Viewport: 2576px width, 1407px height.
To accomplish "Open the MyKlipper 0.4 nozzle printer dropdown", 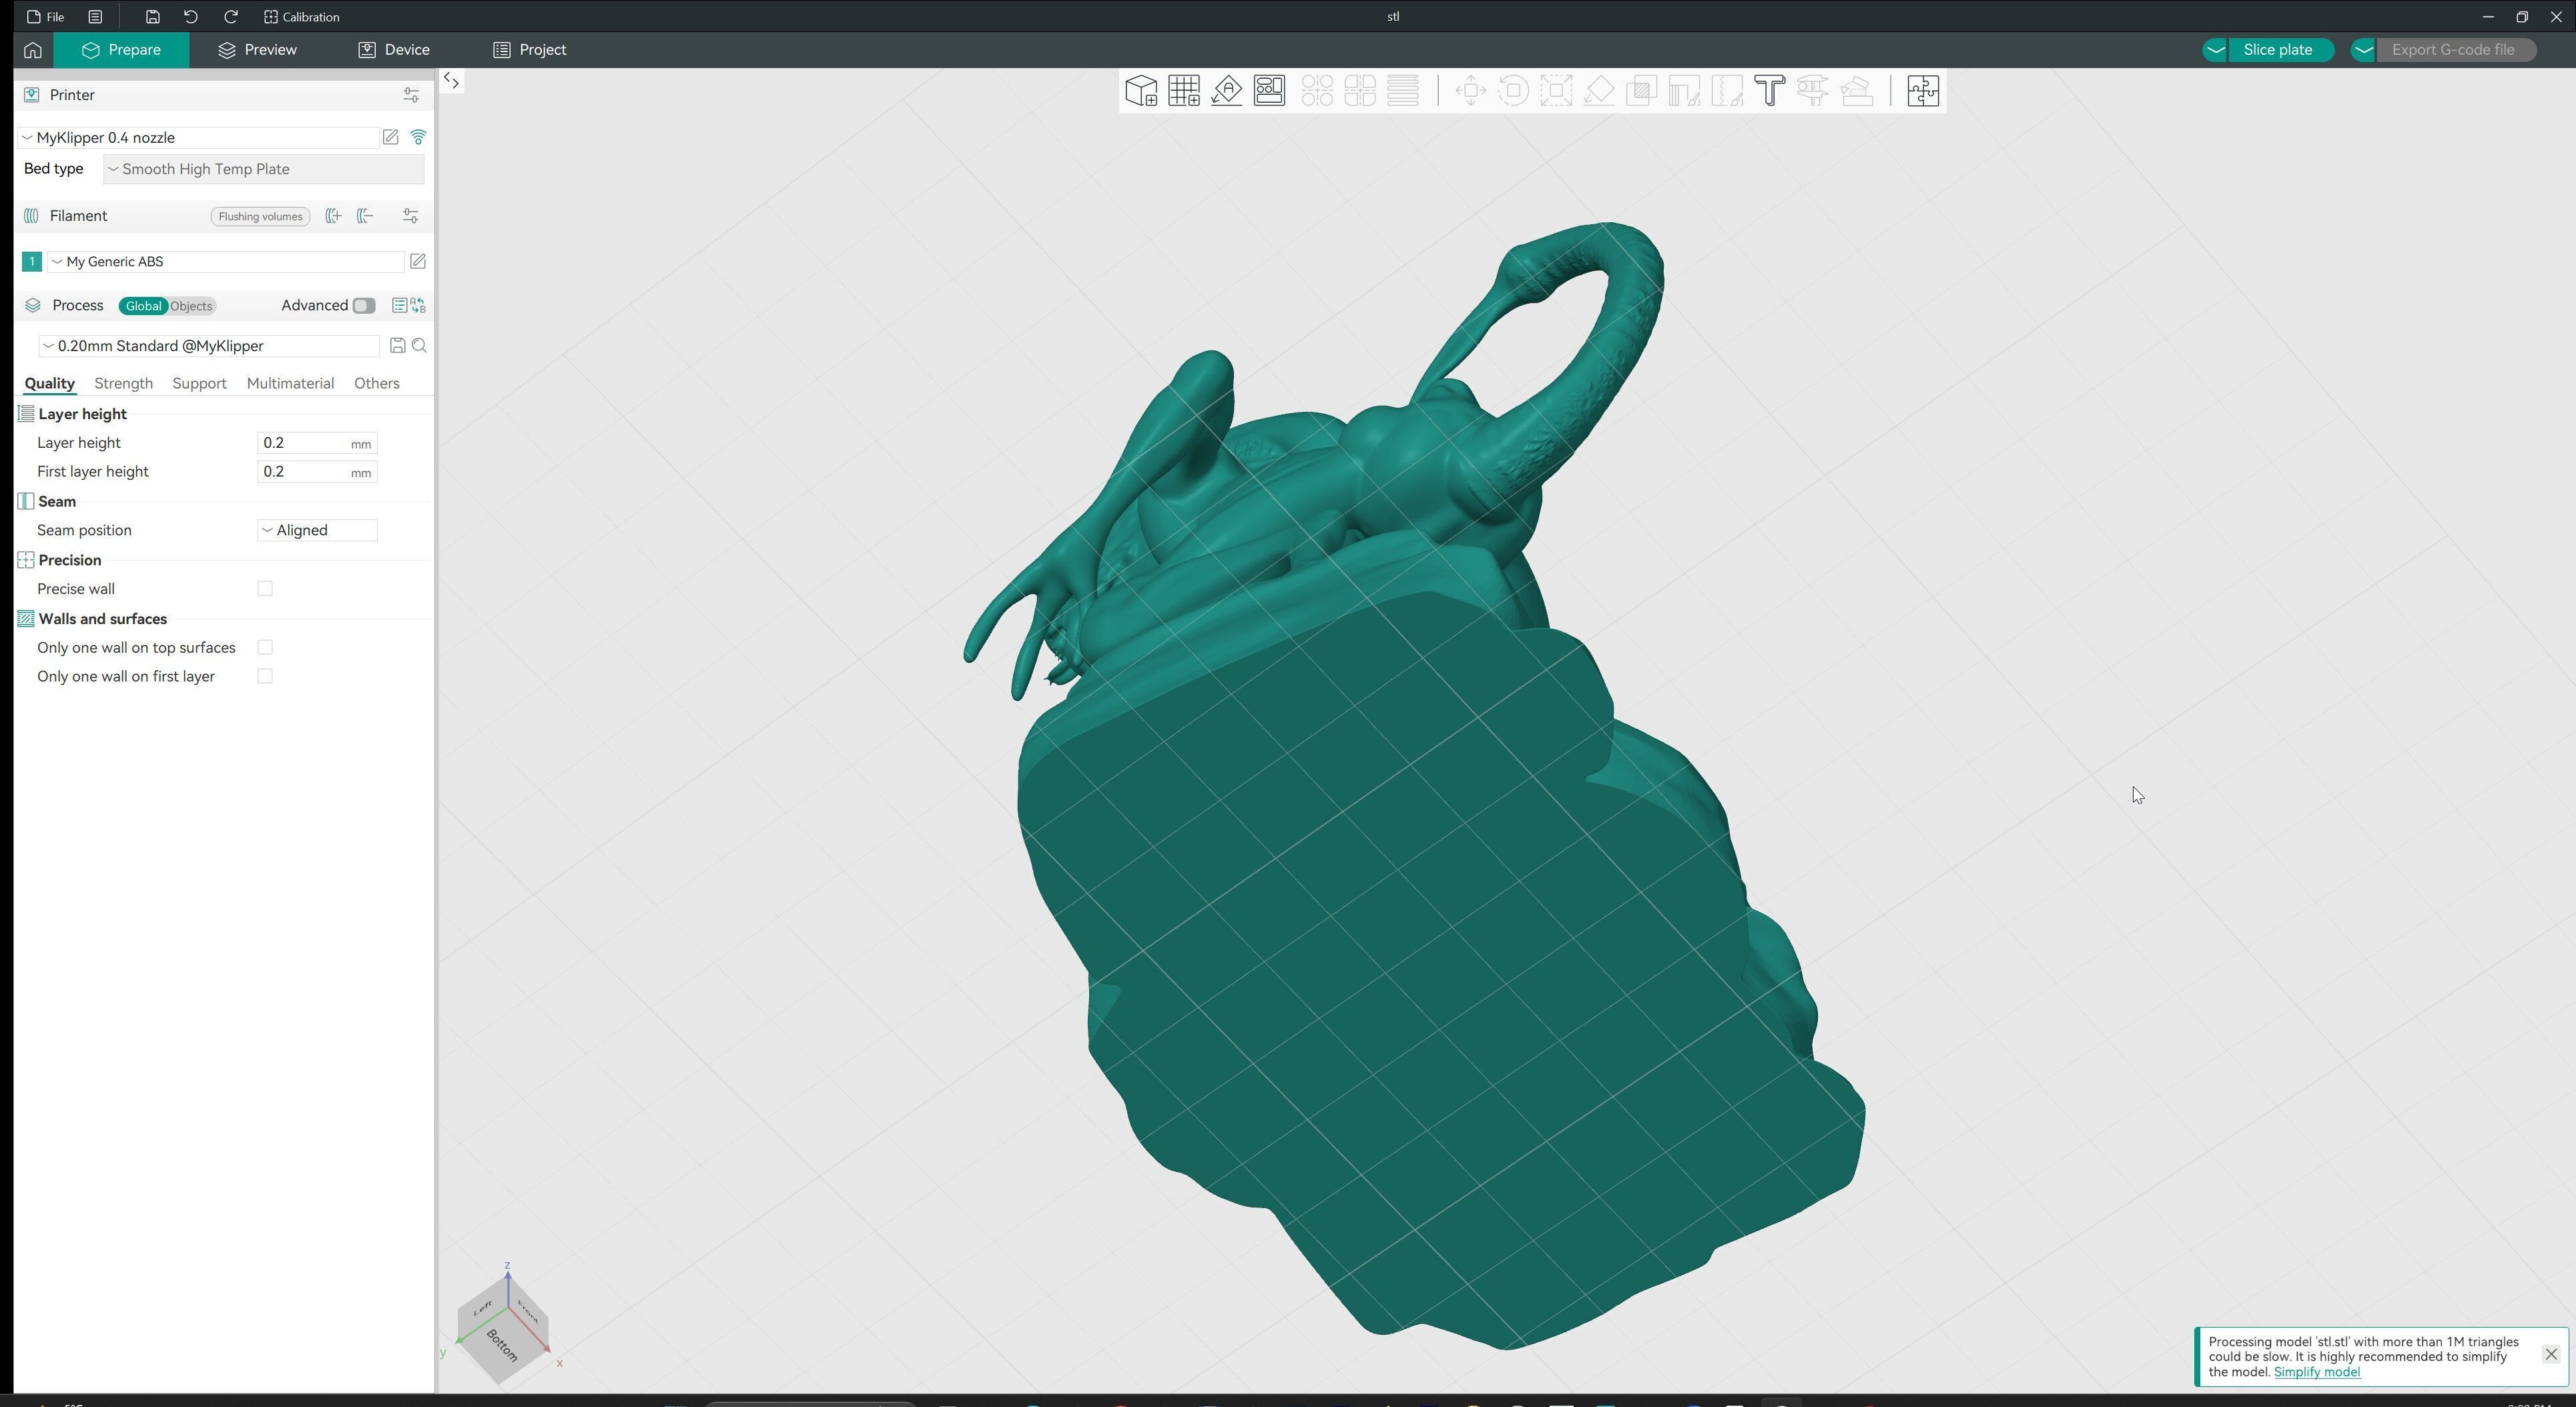I will tap(199, 138).
